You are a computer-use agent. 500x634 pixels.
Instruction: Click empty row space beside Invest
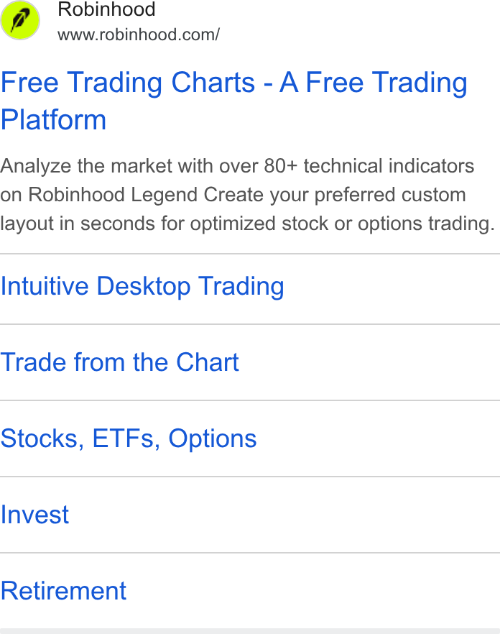click(x=283, y=515)
